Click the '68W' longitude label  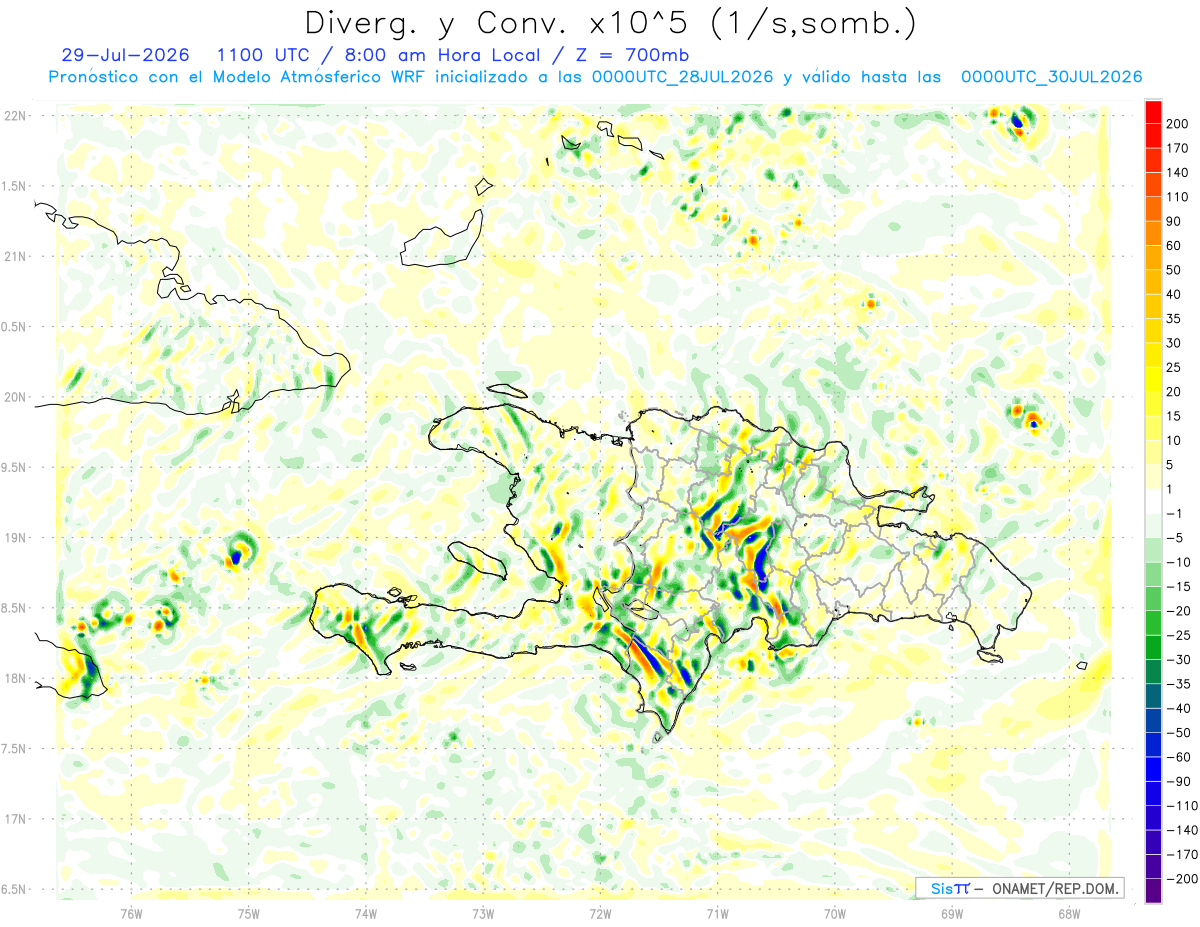1069,913
